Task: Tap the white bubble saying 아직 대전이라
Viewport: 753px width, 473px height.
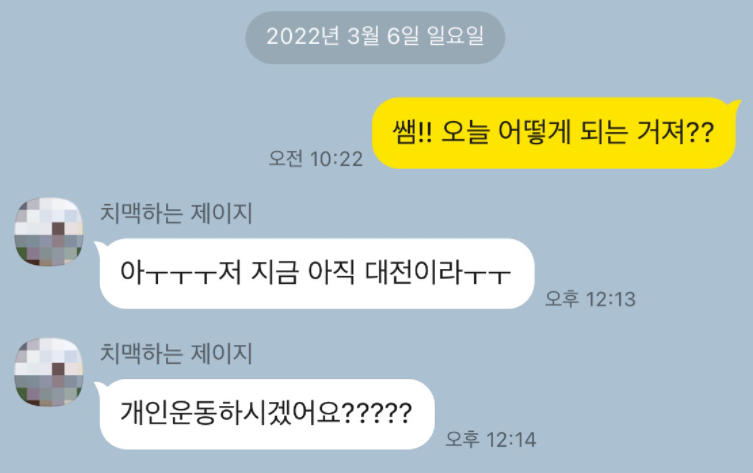Action: (316, 273)
